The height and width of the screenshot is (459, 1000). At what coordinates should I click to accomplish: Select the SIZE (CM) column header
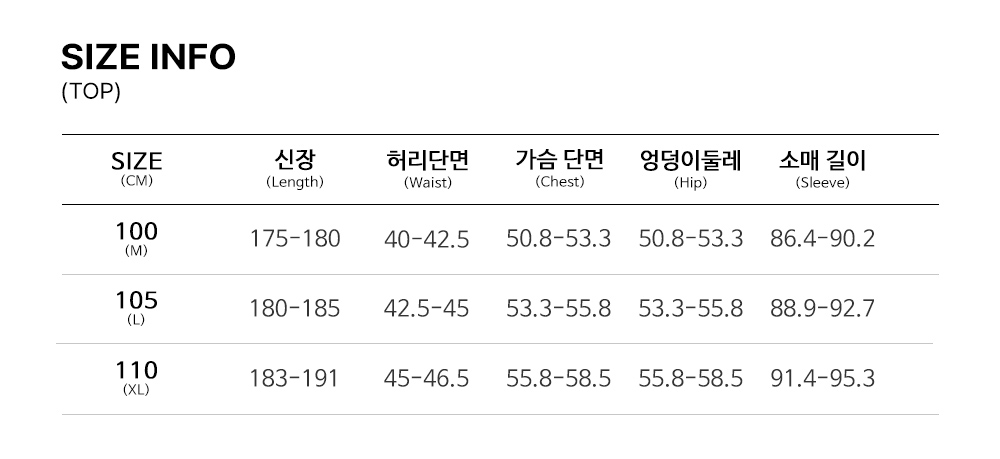tap(136, 168)
